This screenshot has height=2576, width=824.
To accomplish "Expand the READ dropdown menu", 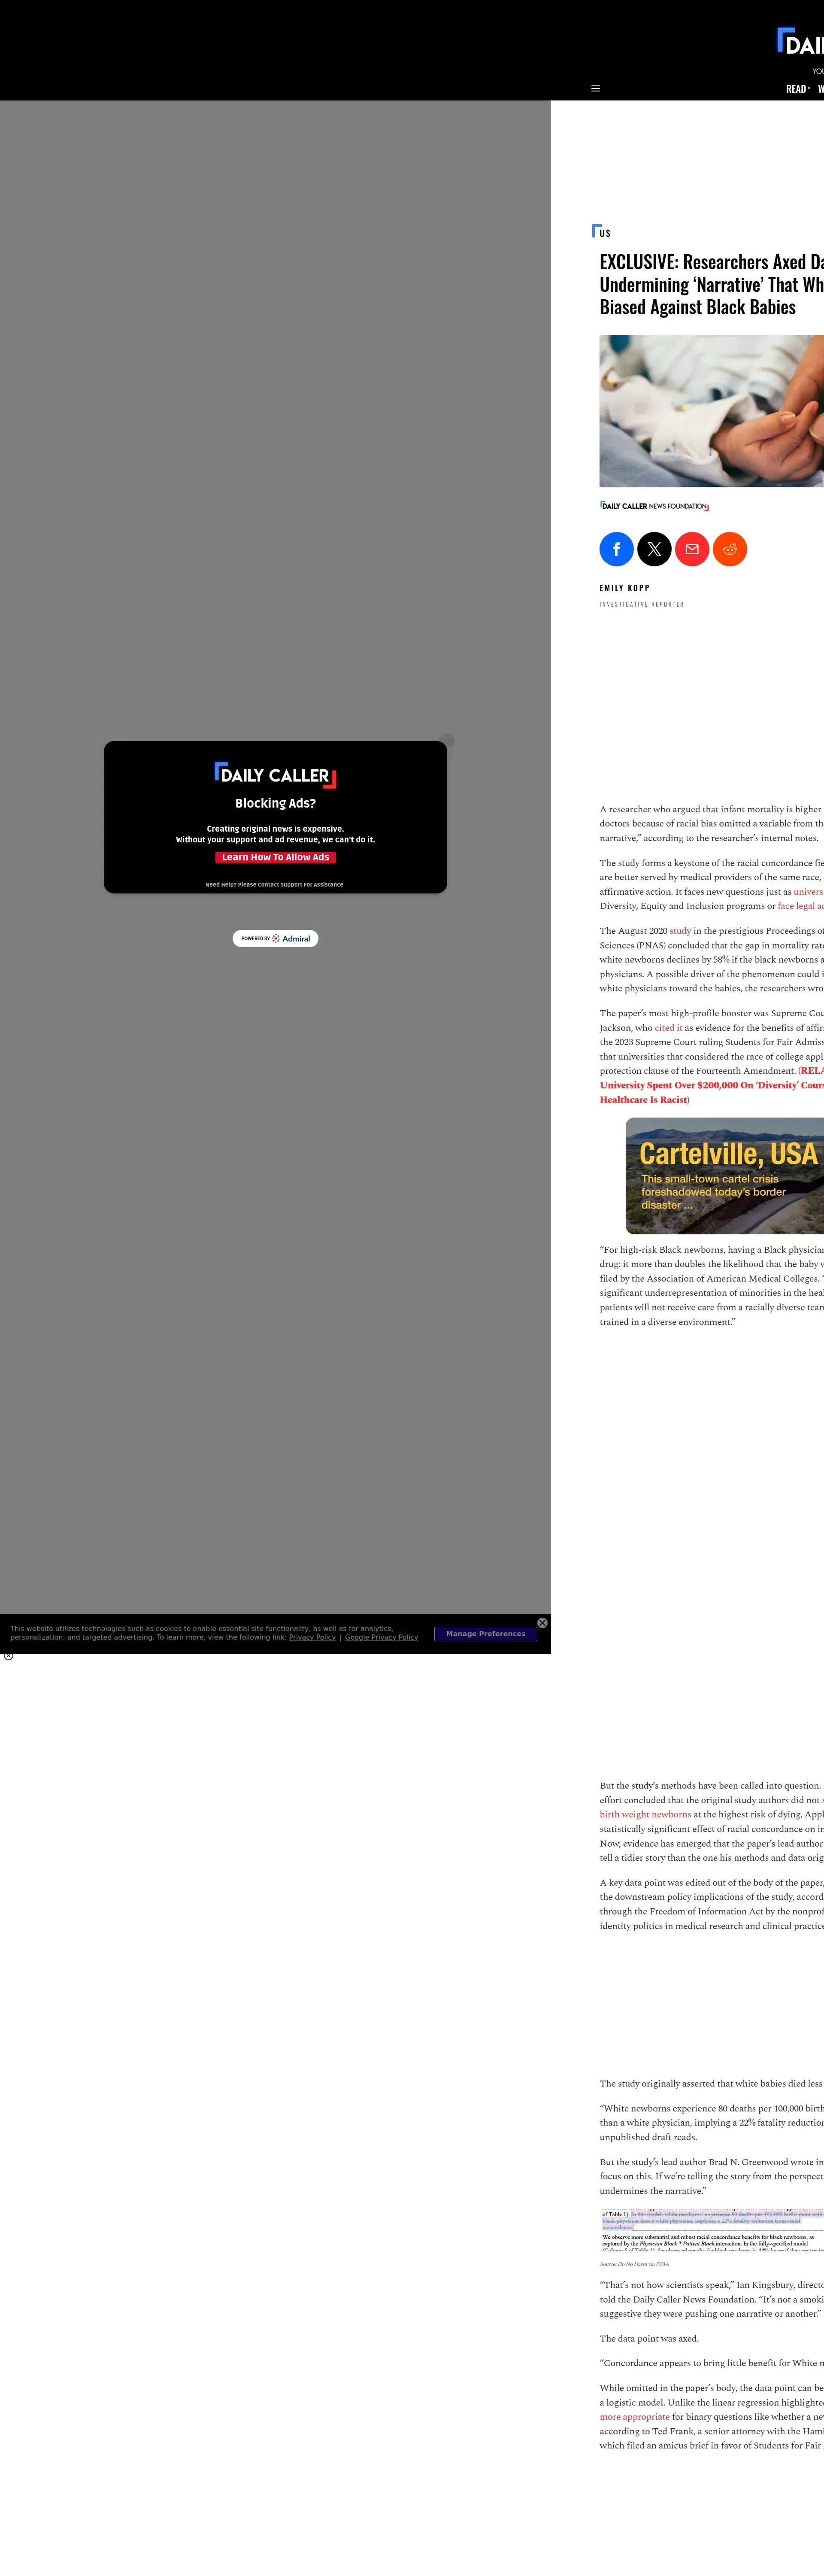I will [x=797, y=89].
